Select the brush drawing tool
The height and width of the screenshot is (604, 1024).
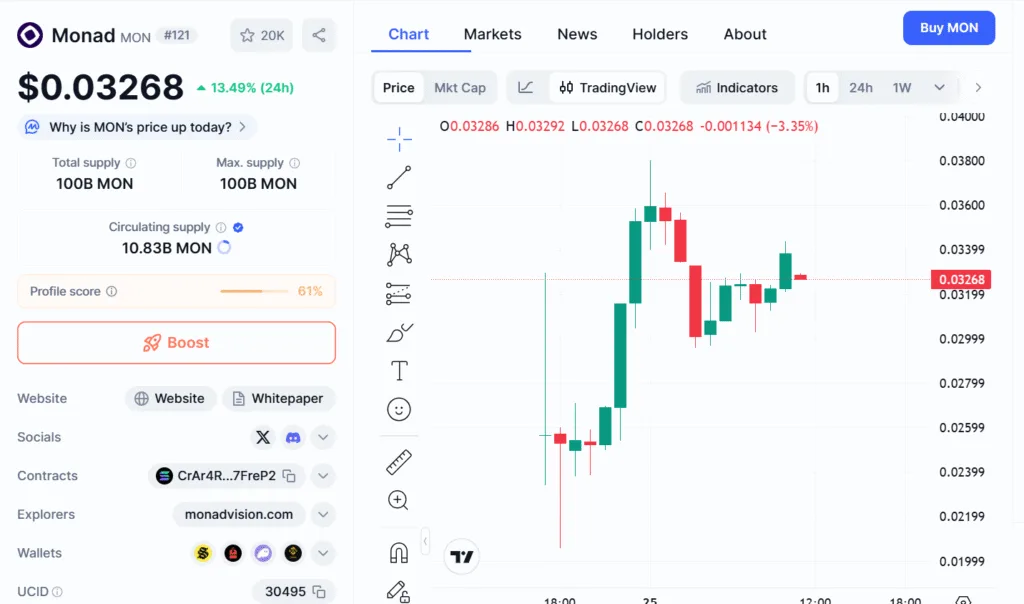(399, 331)
